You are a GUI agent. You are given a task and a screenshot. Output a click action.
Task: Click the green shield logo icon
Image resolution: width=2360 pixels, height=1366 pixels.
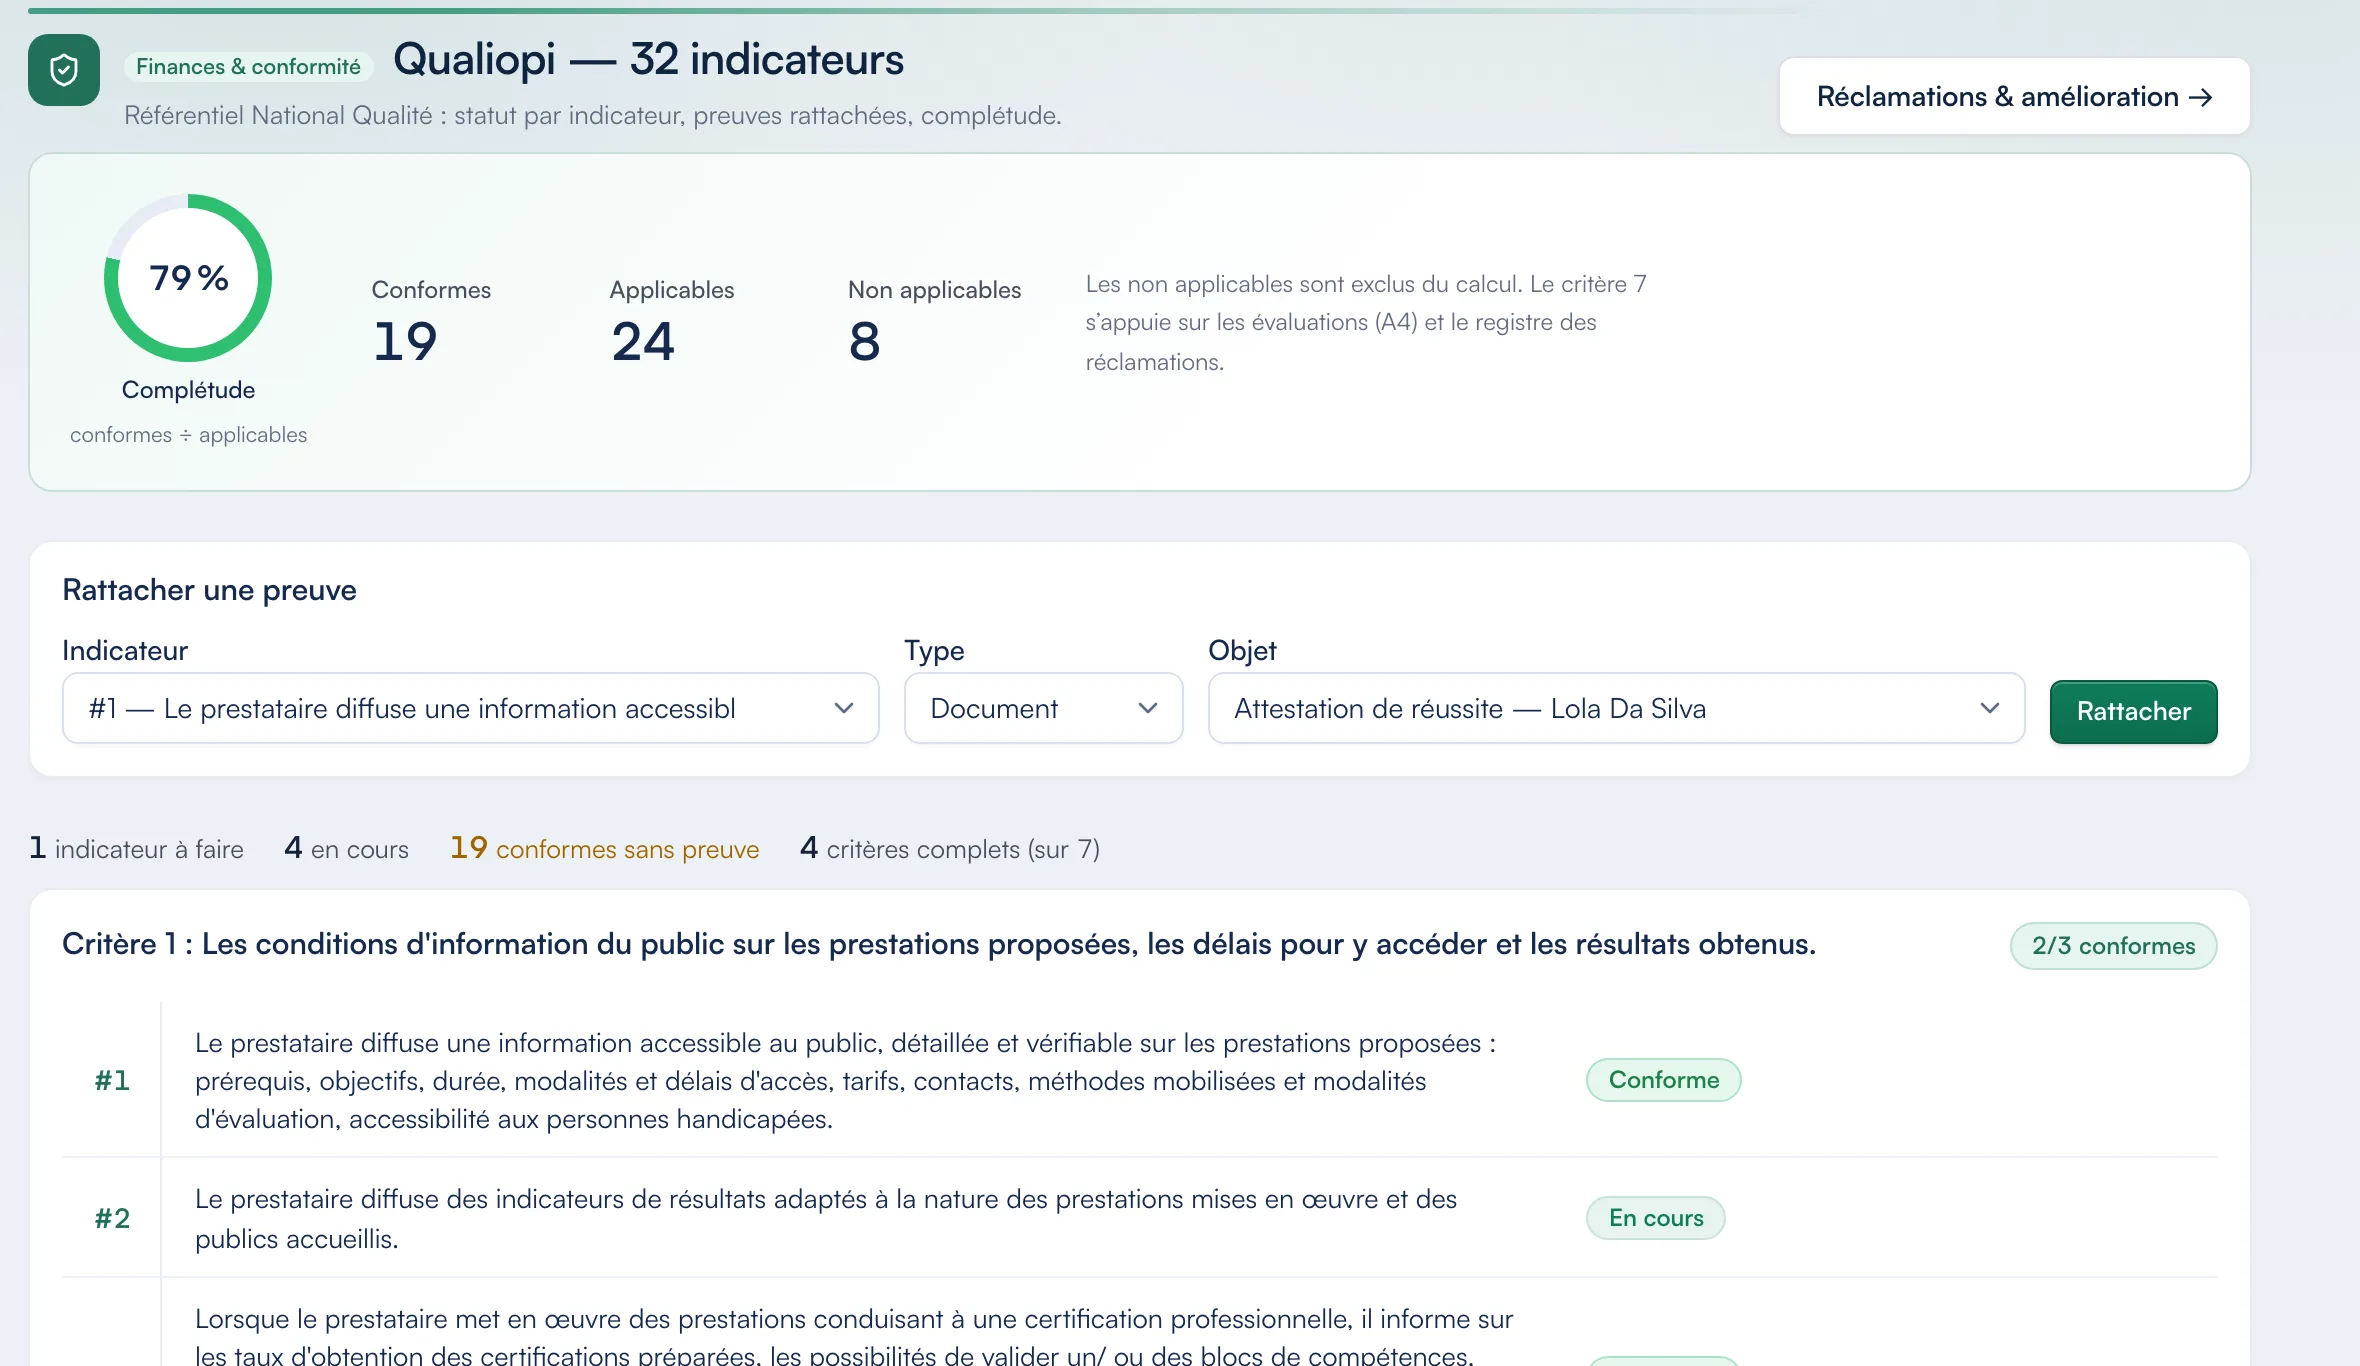[x=64, y=70]
